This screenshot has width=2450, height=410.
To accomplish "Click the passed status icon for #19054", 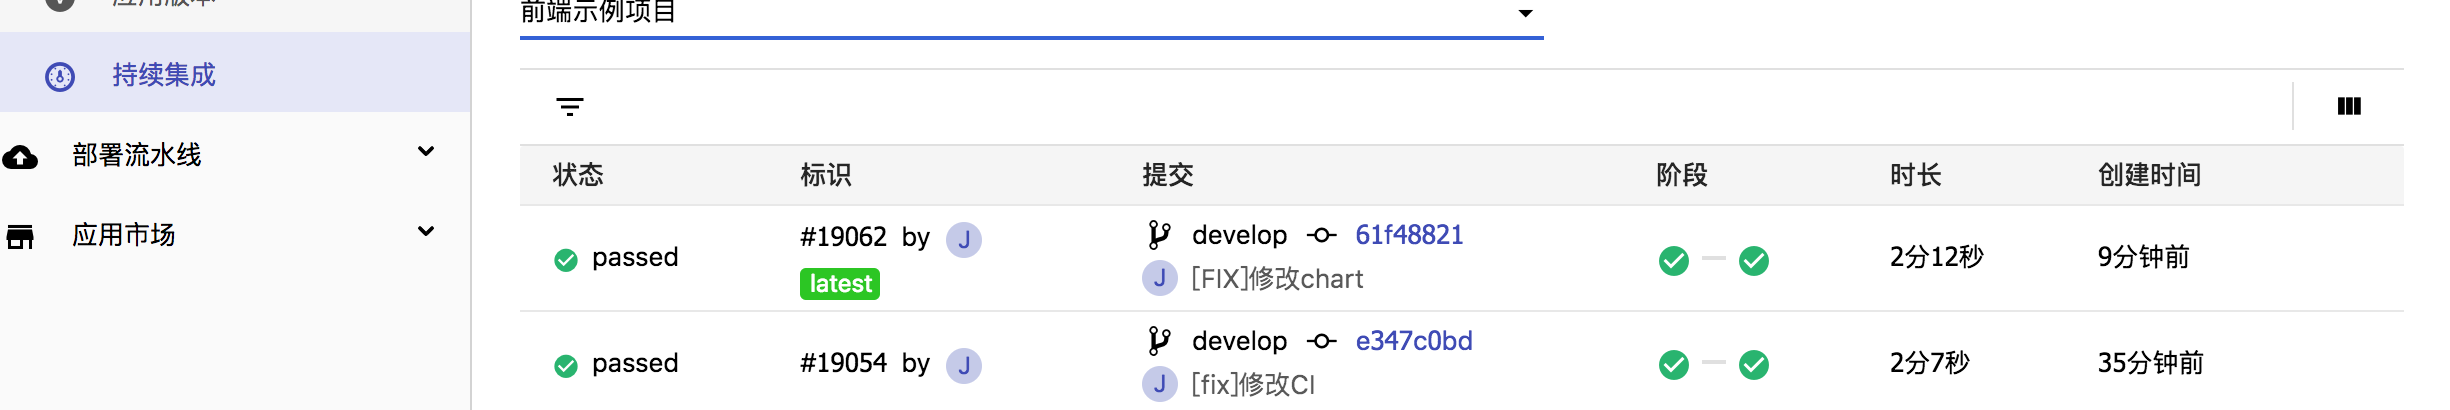I will (566, 366).
